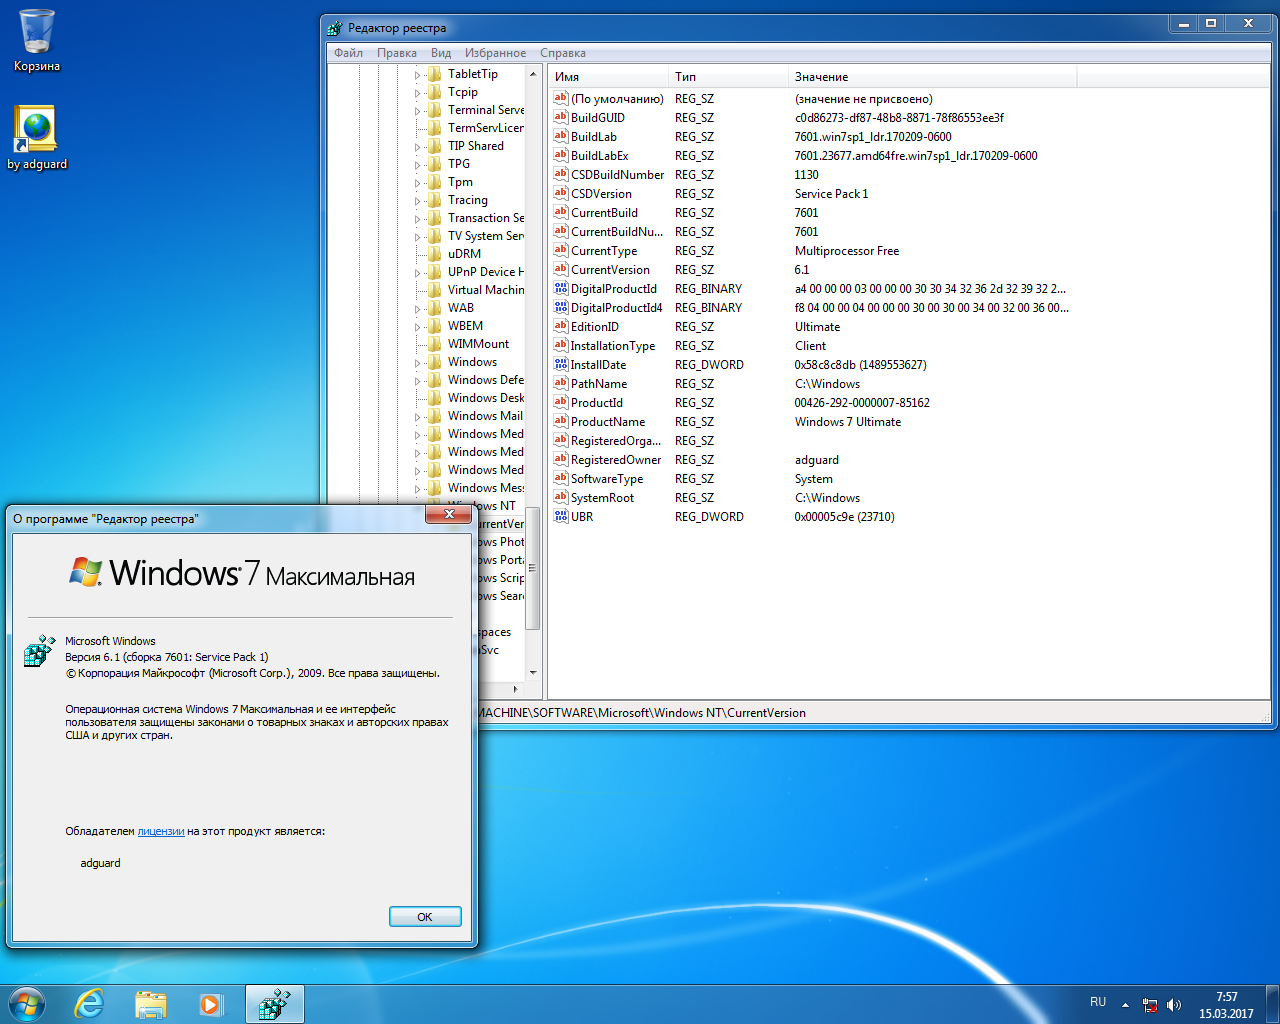Close the About Registry Editor dialog
The height and width of the screenshot is (1024, 1280).
pyautogui.click(x=449, y=514)
